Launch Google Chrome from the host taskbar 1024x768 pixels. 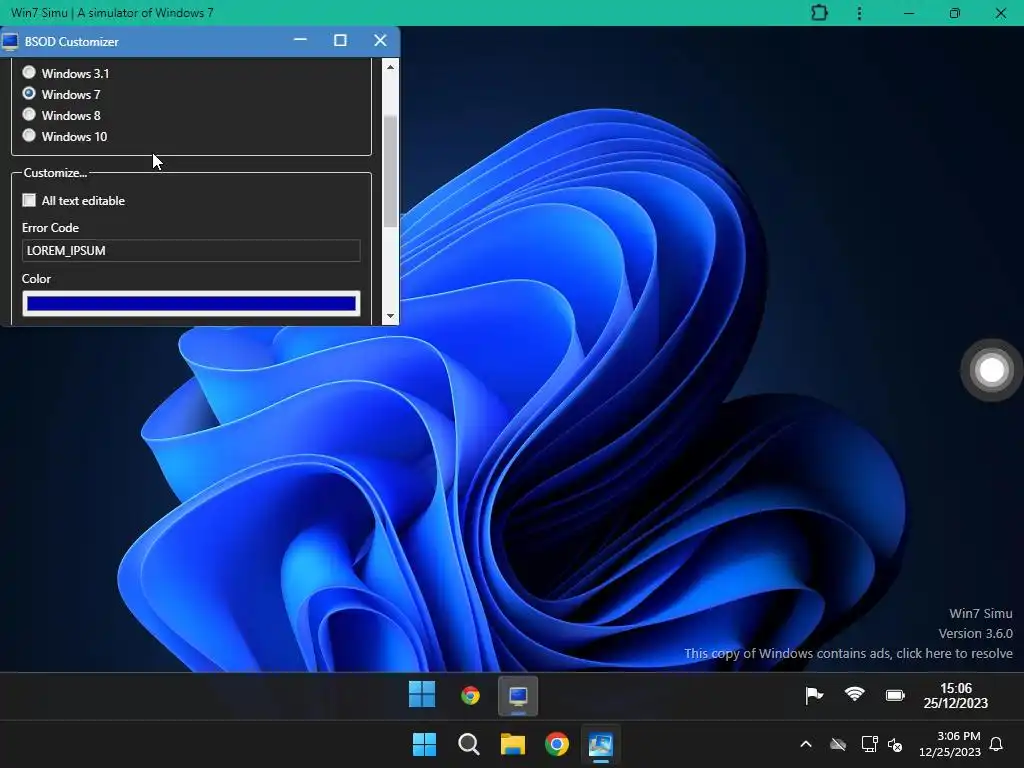pyautogui.click(x=556, y=744)
